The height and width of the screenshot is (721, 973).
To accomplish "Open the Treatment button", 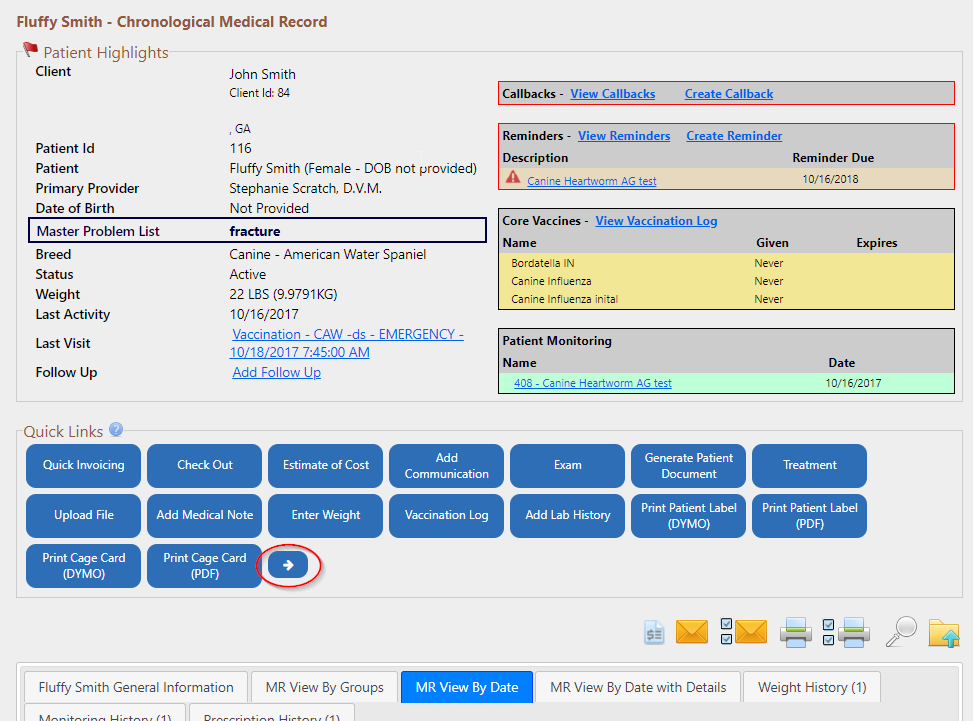I will click(809, 465).
